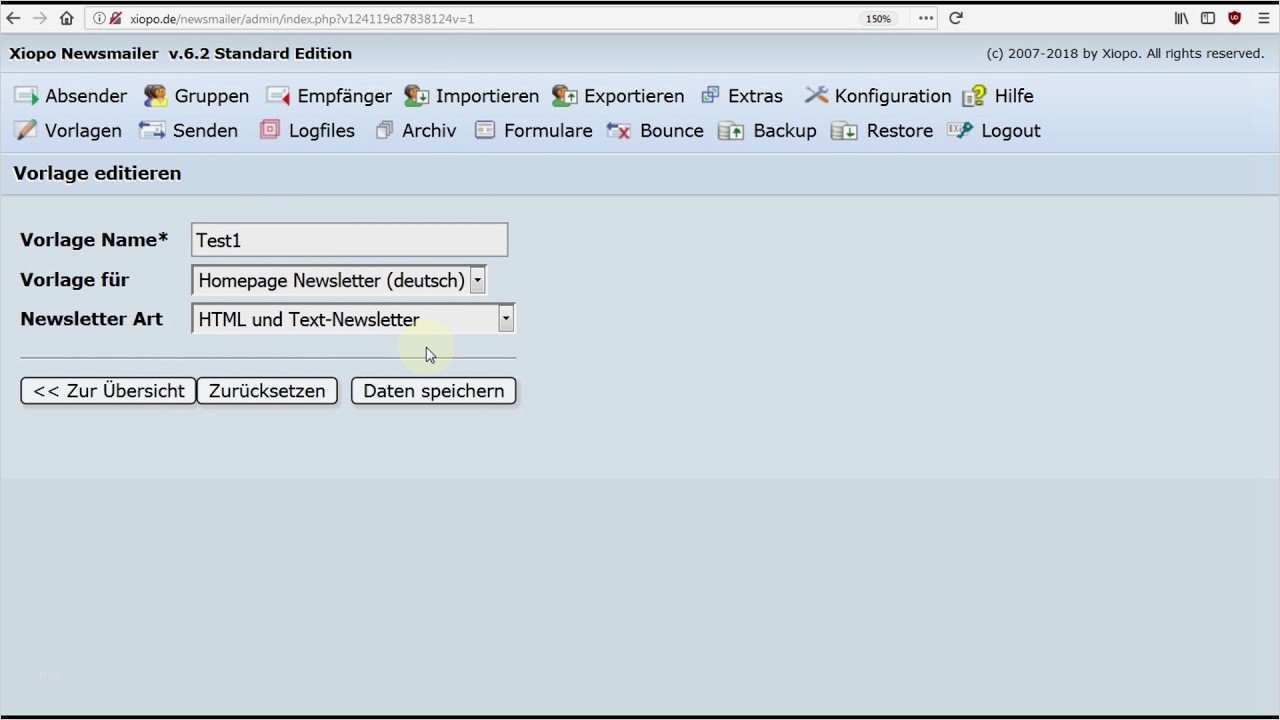Show site information icon in address bar
Image resolution: width=1280 pixels, height=720 pixels.
point(99,18)
